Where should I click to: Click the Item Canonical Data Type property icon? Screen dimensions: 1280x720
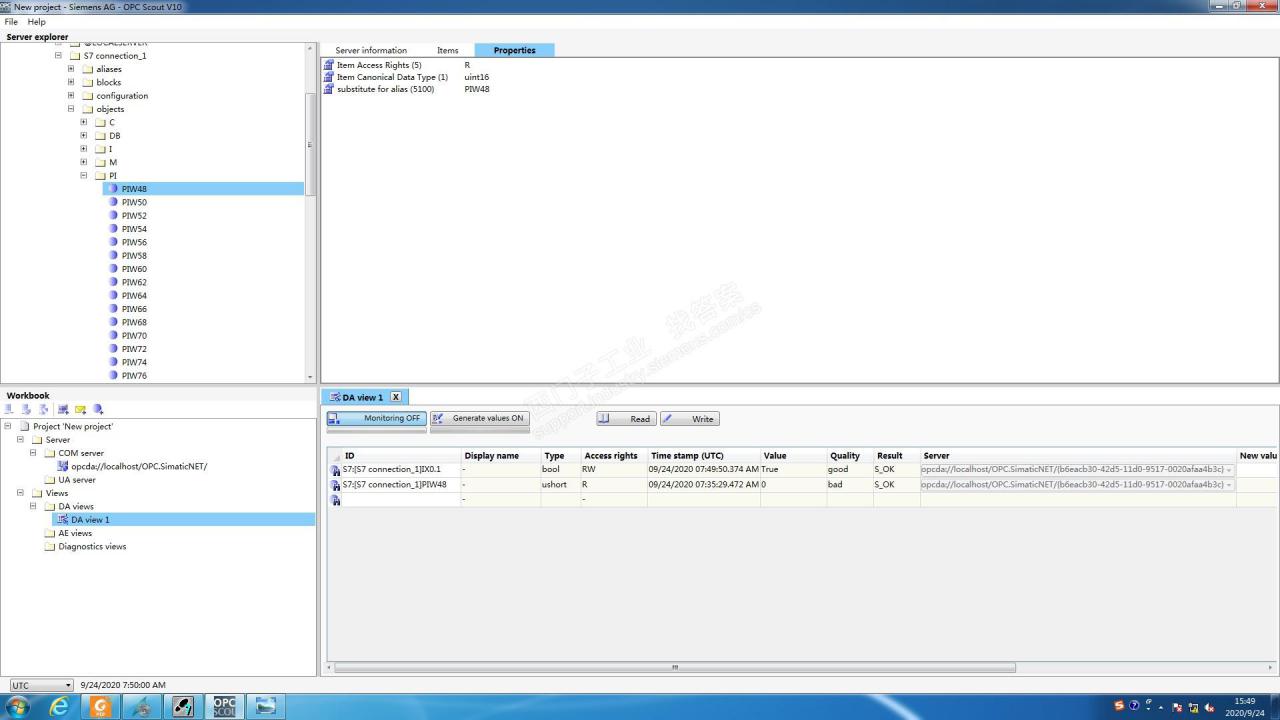pyautogui.click(x=329, y=77)
